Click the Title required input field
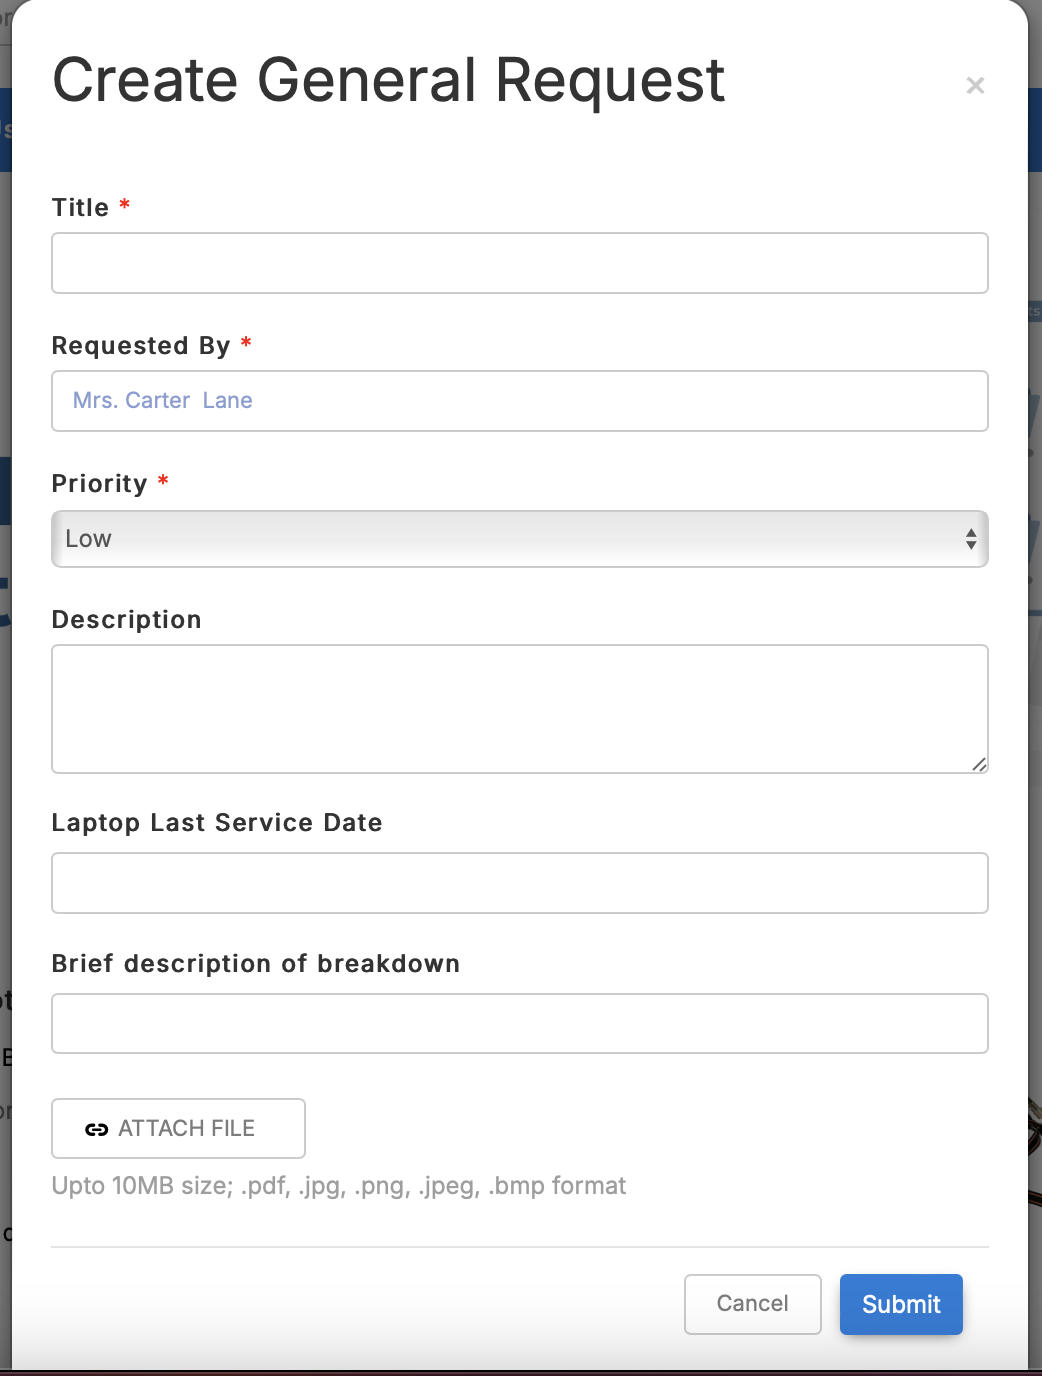The width and height of the screenshot is (1042, 1376). pyautogui.click(x=520, y=262)
